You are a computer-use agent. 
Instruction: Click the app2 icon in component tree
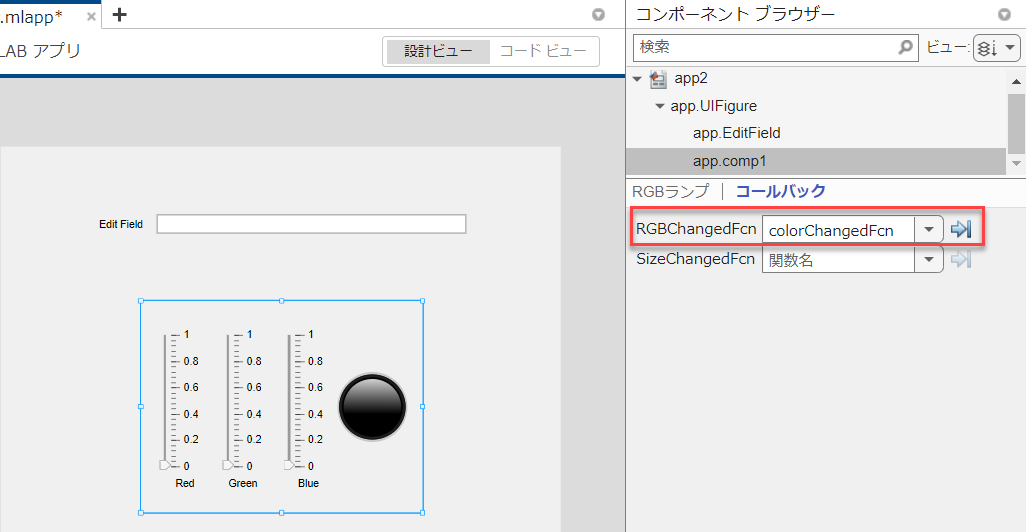(x=658, y=79)
